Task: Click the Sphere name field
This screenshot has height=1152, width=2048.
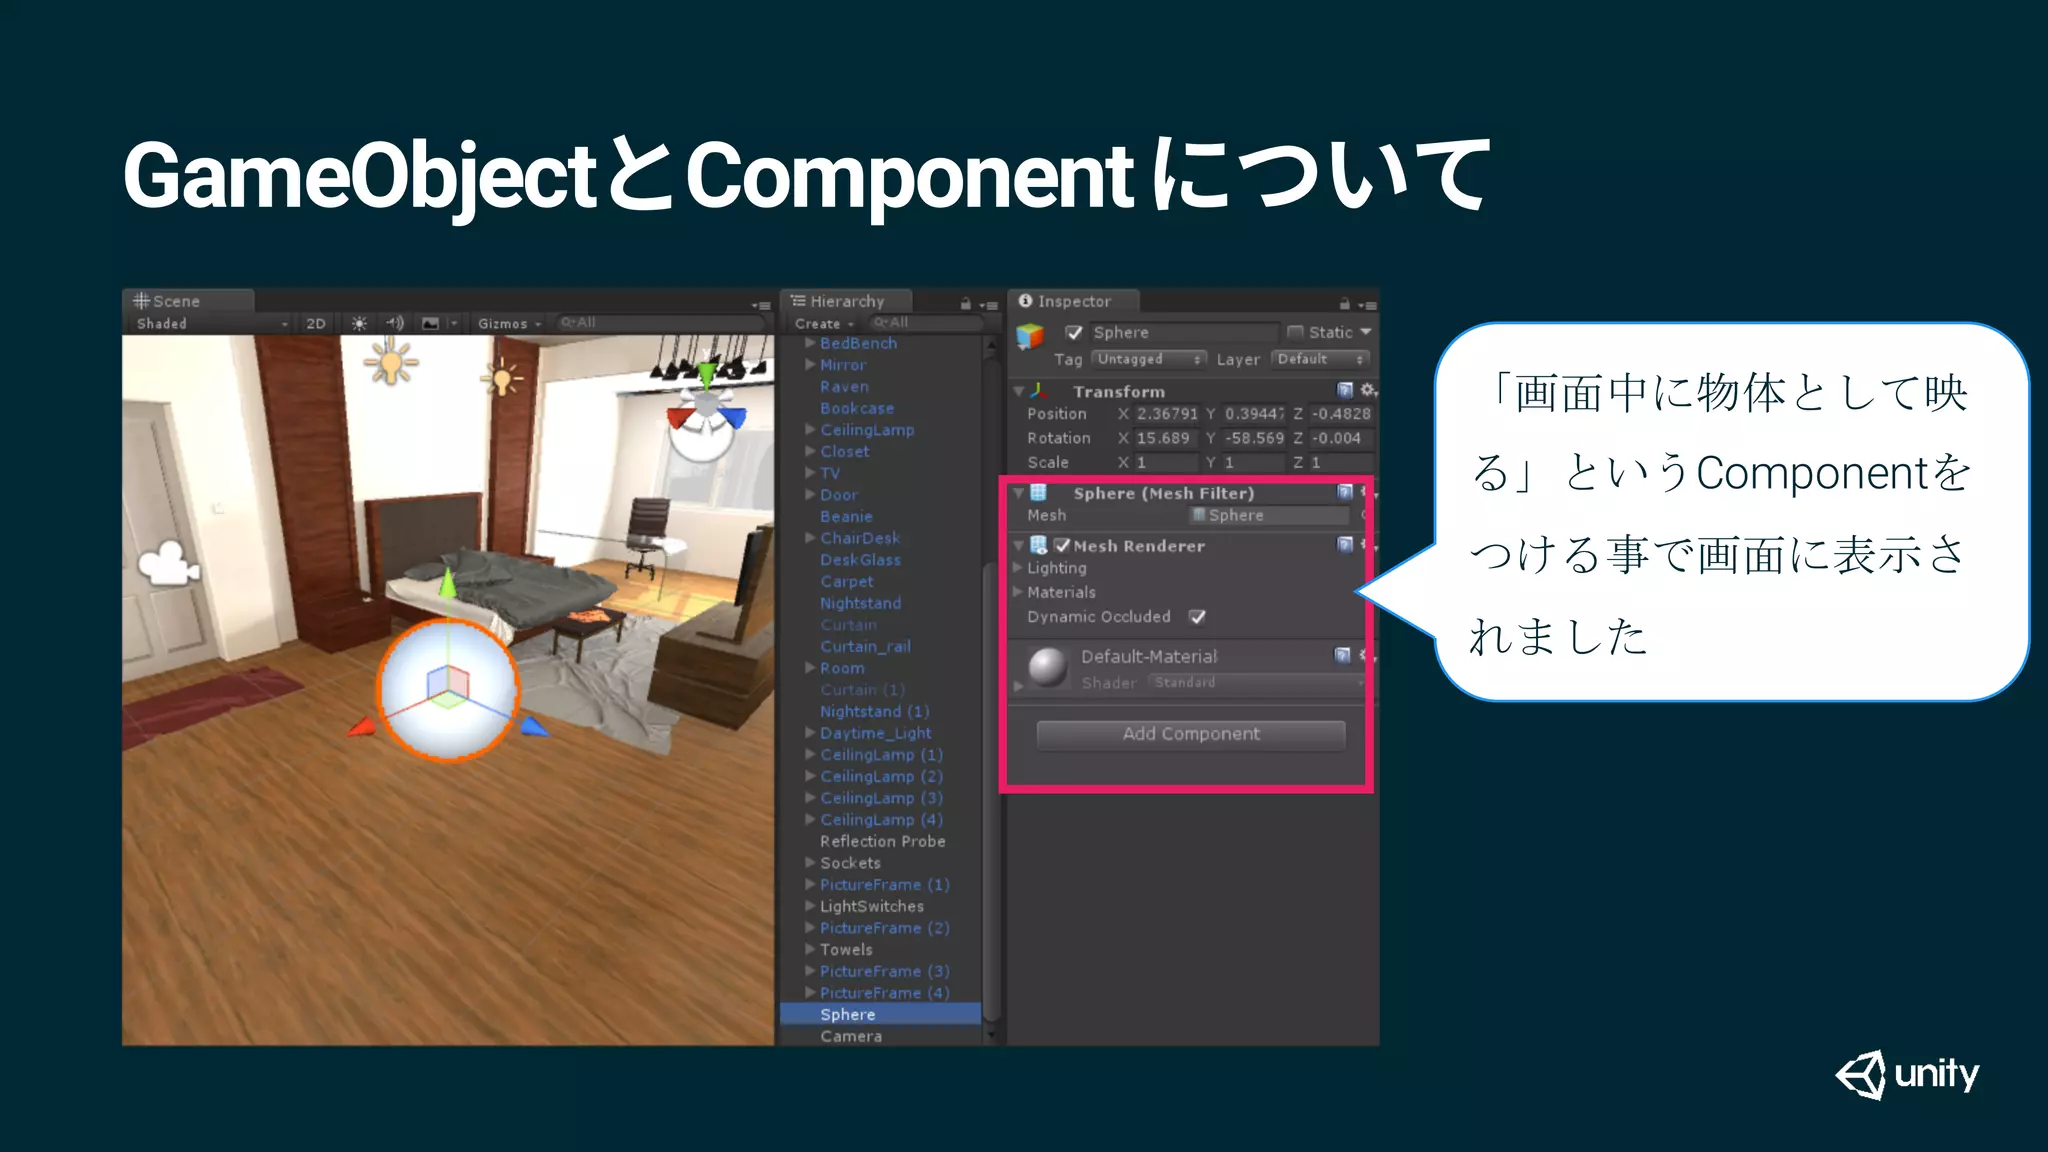Action: click(1184, 332)
